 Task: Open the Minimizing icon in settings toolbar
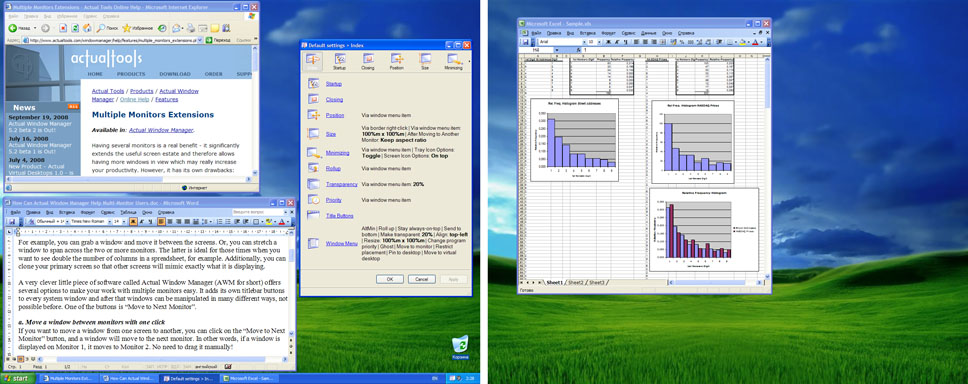tap(454, 61)
